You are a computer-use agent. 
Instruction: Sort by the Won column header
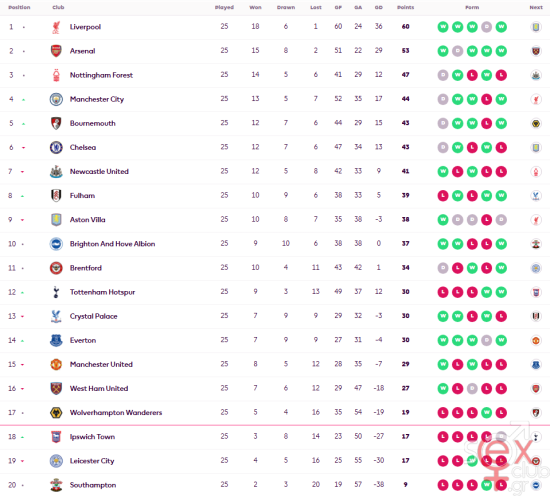pos(255,7)
